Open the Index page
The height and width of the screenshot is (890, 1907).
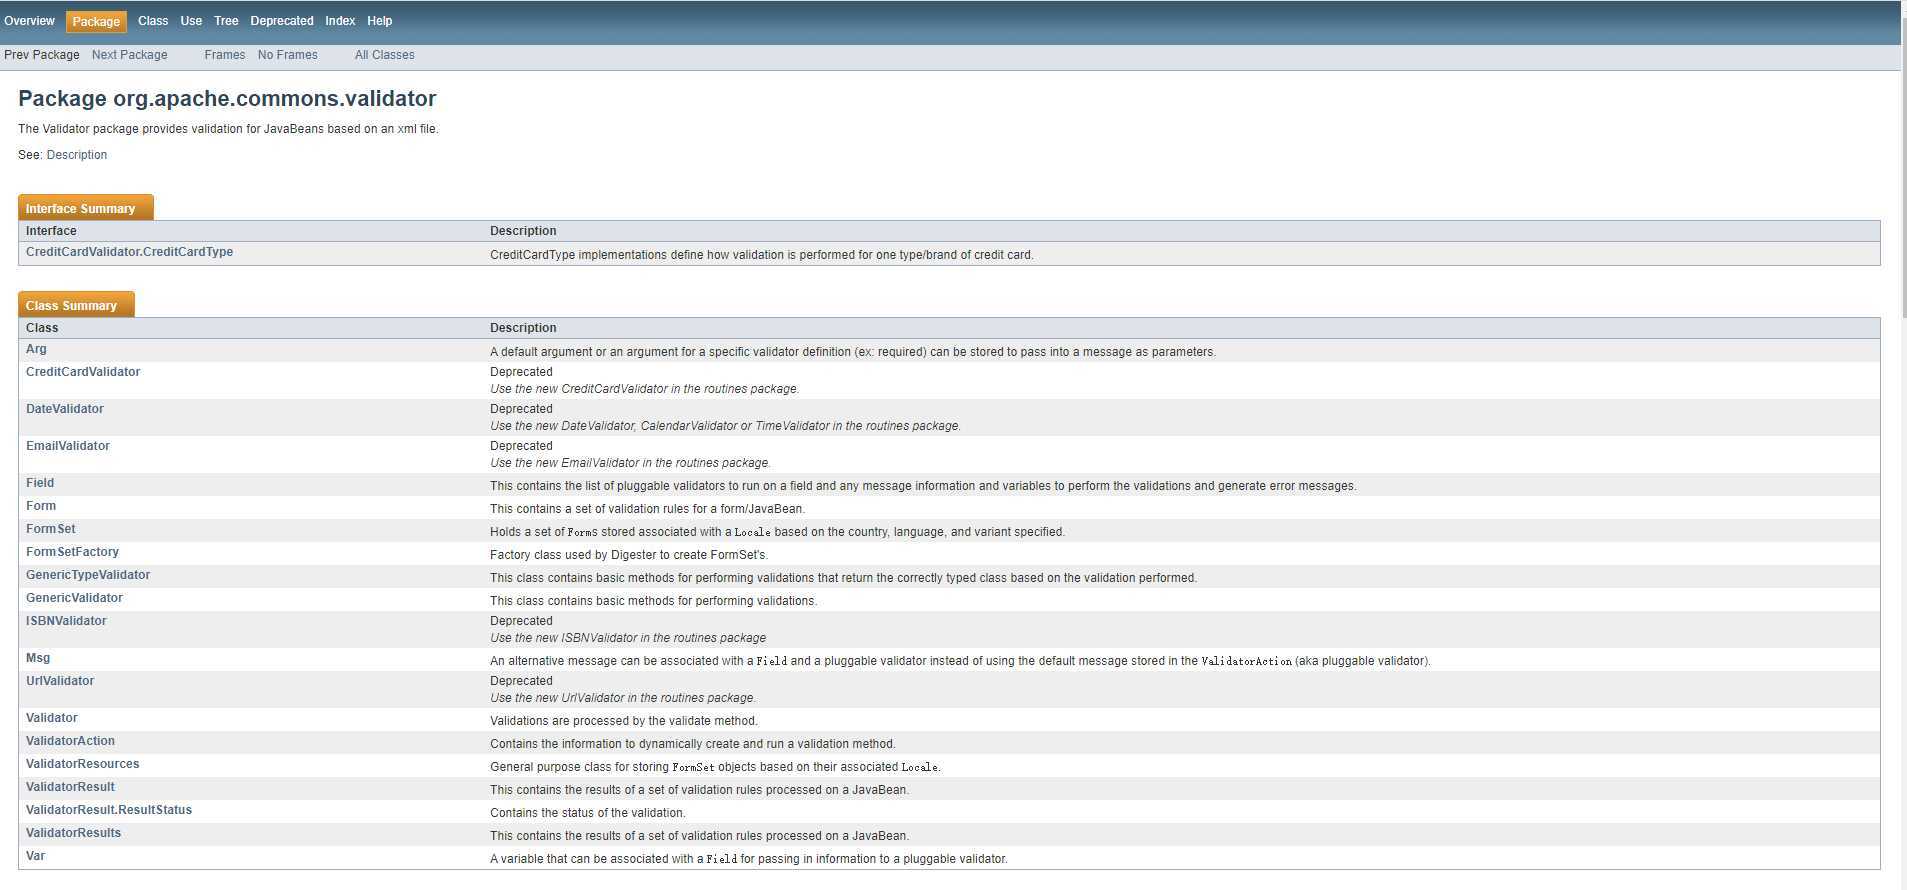(x=340, y=21)
